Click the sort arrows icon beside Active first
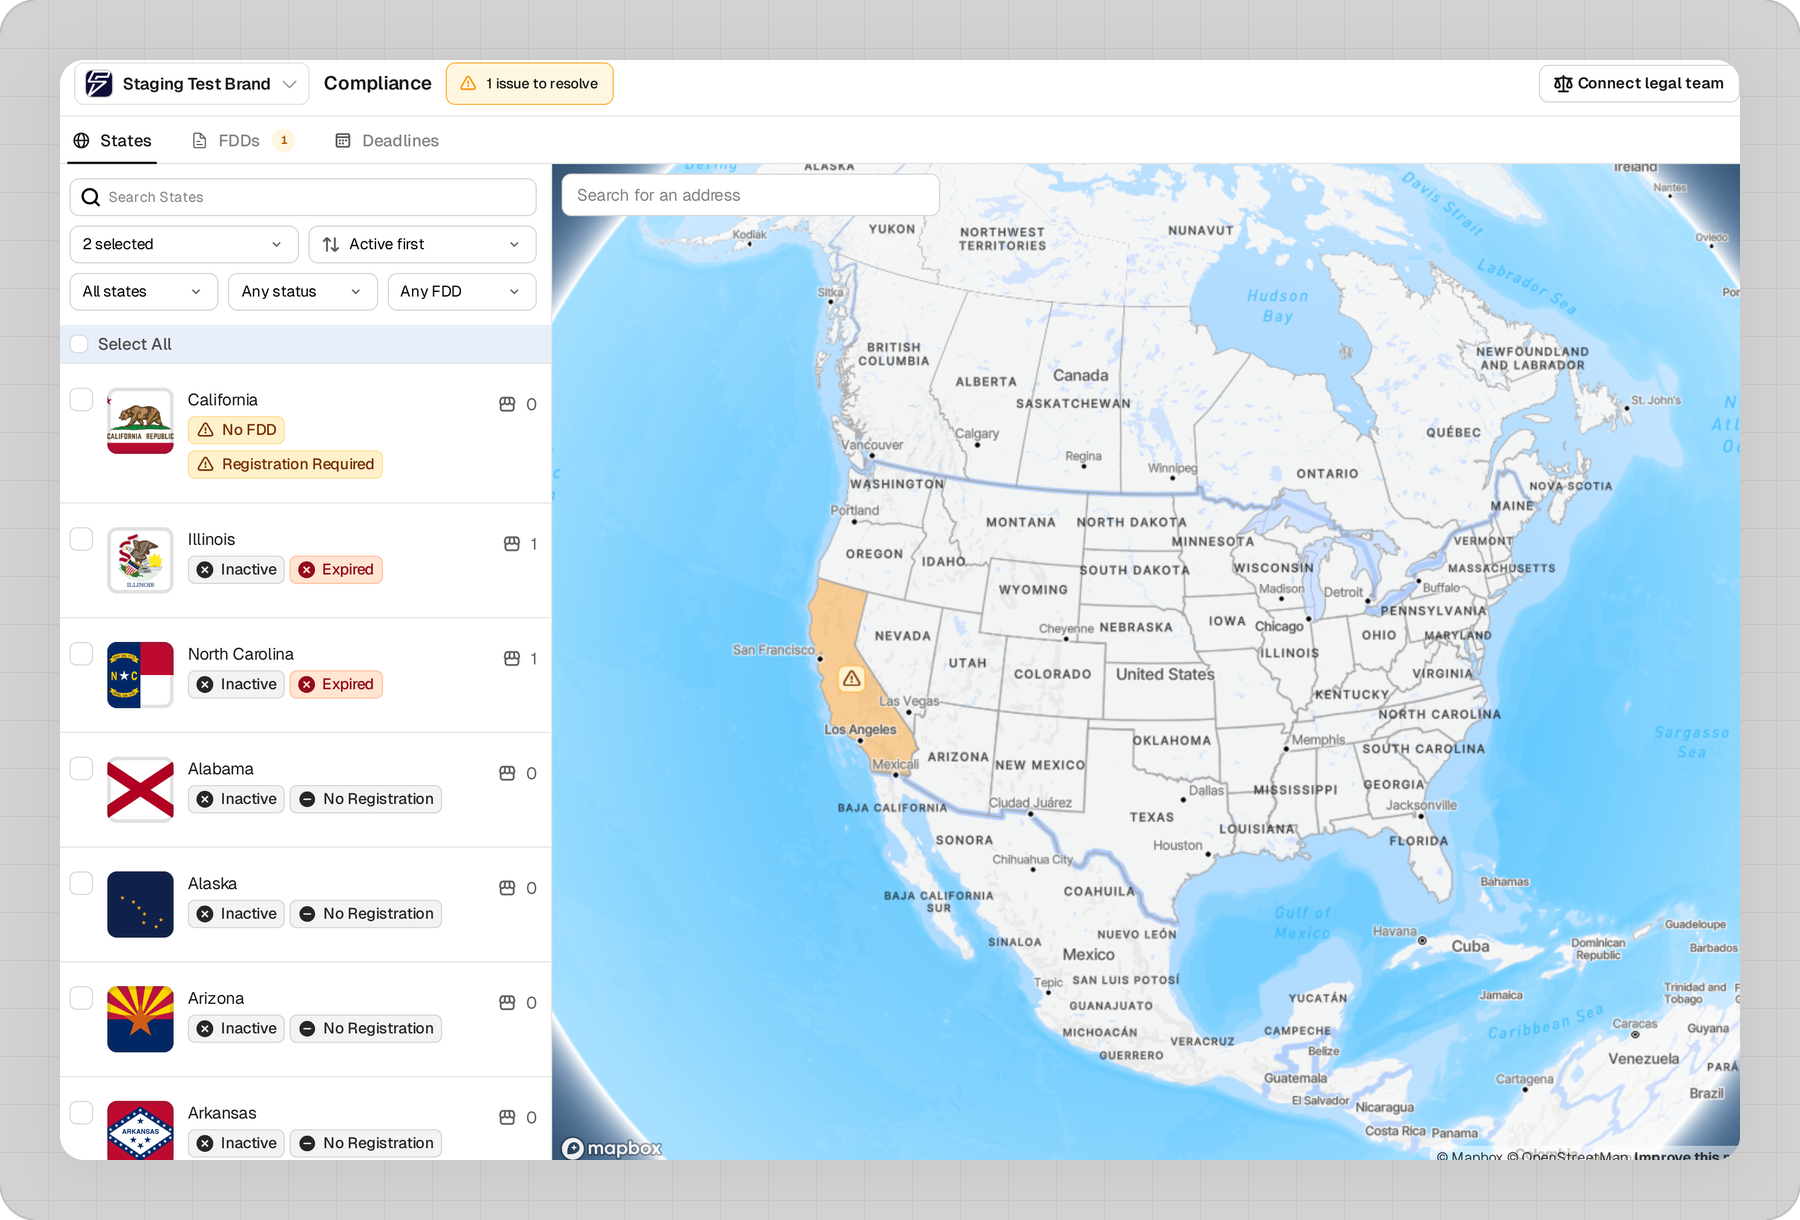The image size is (1800, 1220). pyautogui.click(x=331, y=244)
